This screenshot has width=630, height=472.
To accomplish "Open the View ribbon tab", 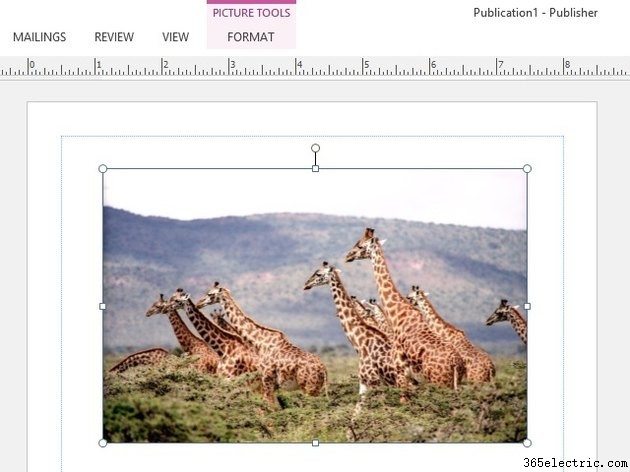I will [x=176, y=37].
